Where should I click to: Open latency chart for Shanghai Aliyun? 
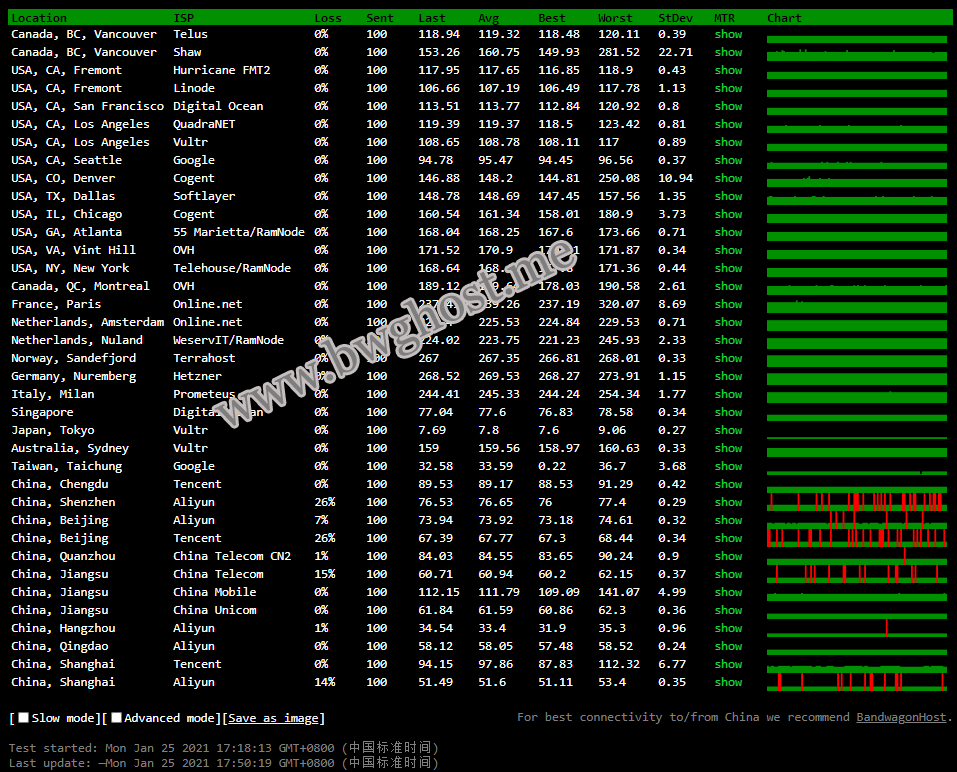(857, 682)
